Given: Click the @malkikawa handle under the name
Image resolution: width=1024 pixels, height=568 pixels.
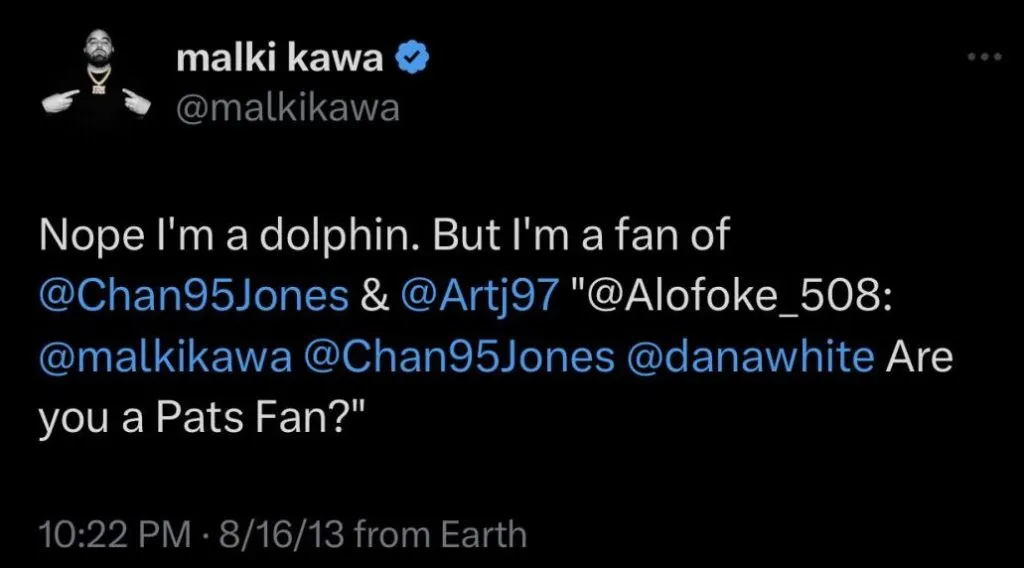Looking at the screenshot, I should coord(287,107).
